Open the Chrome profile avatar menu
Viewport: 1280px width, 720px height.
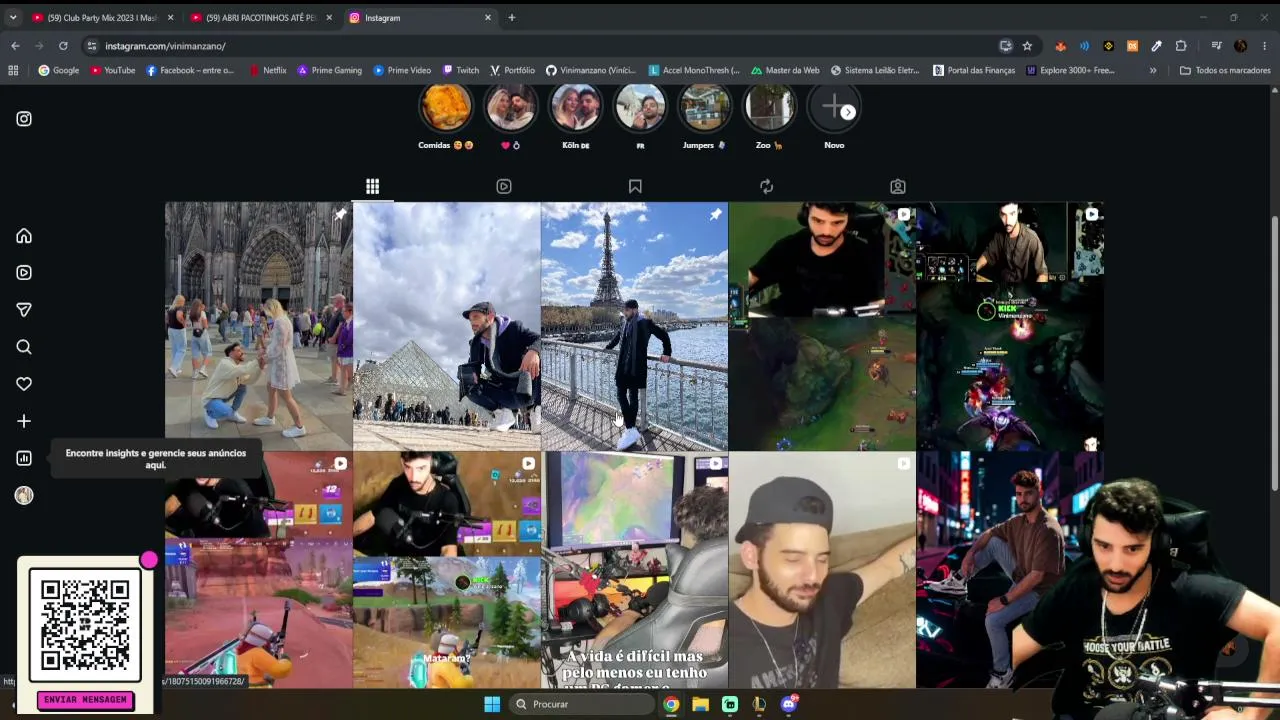click(1240, 46)
